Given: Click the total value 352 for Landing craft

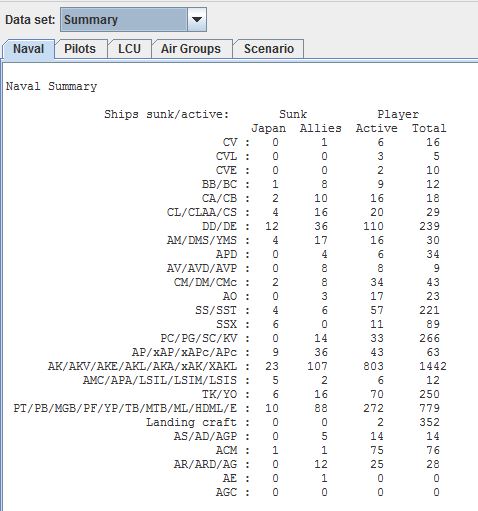Looking at the screenshot, I should 429,422.
